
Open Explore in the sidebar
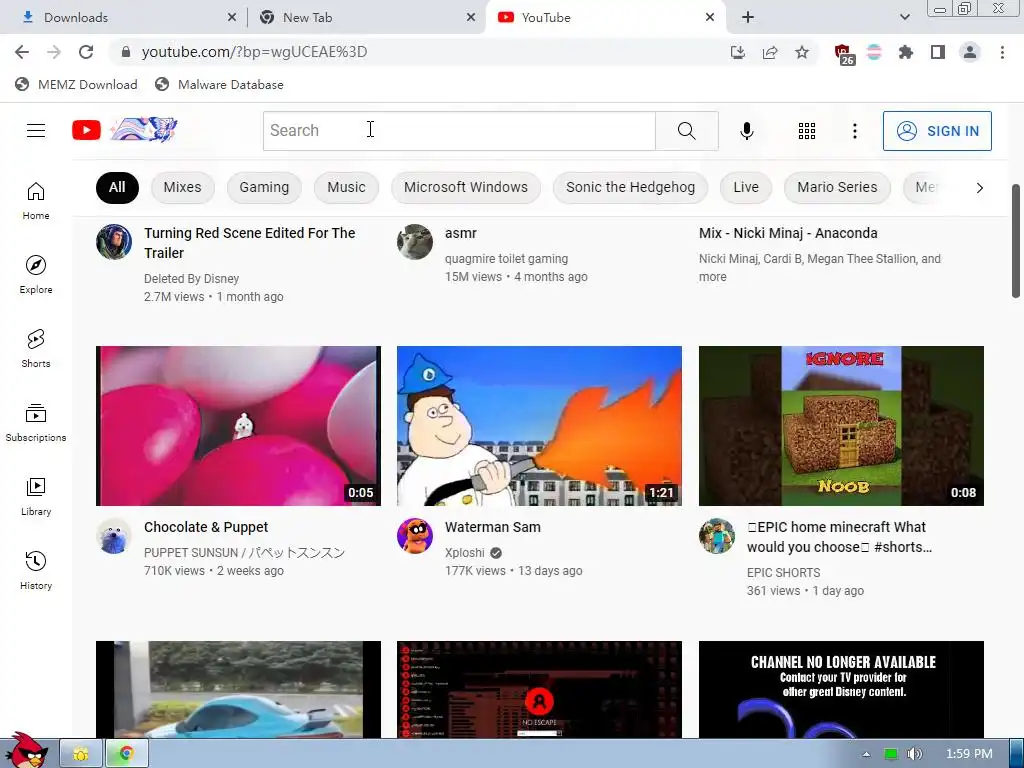36,275
